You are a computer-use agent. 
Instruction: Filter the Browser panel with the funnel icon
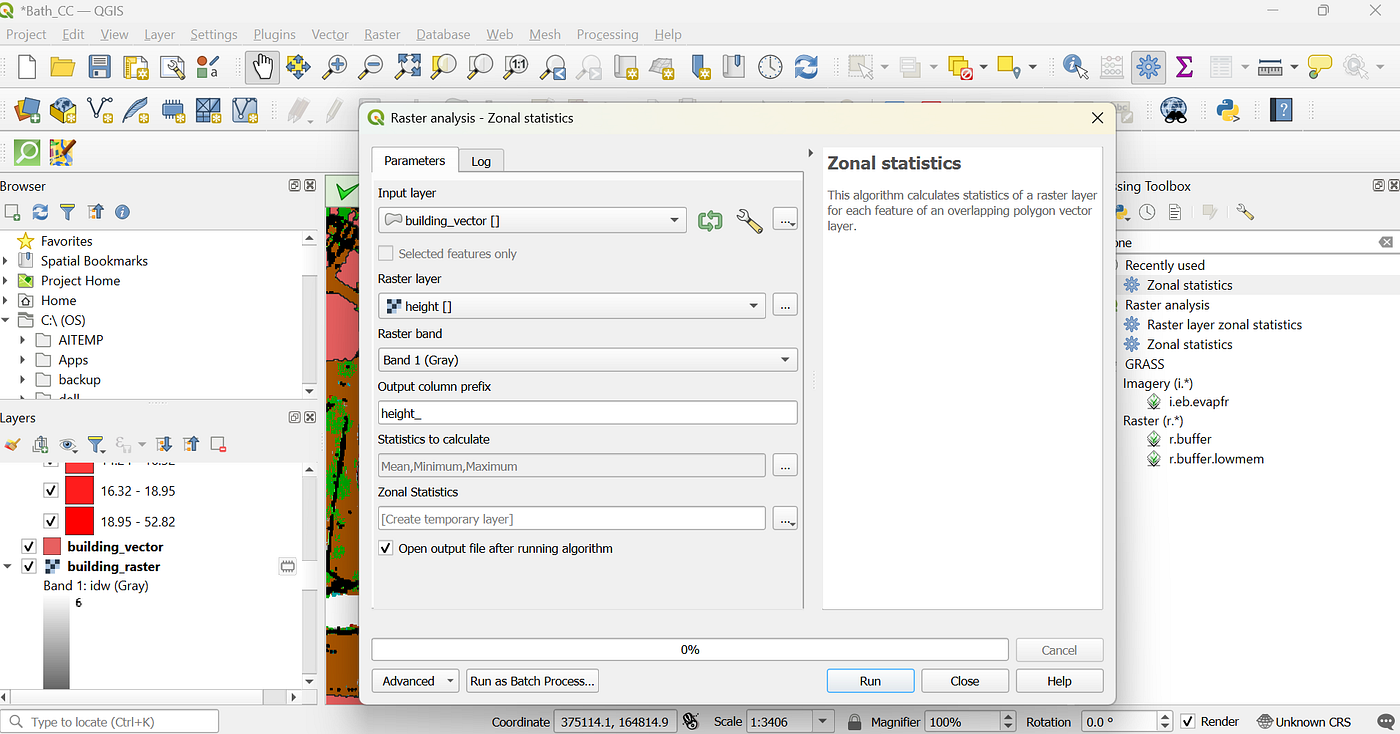coord(67,212)
